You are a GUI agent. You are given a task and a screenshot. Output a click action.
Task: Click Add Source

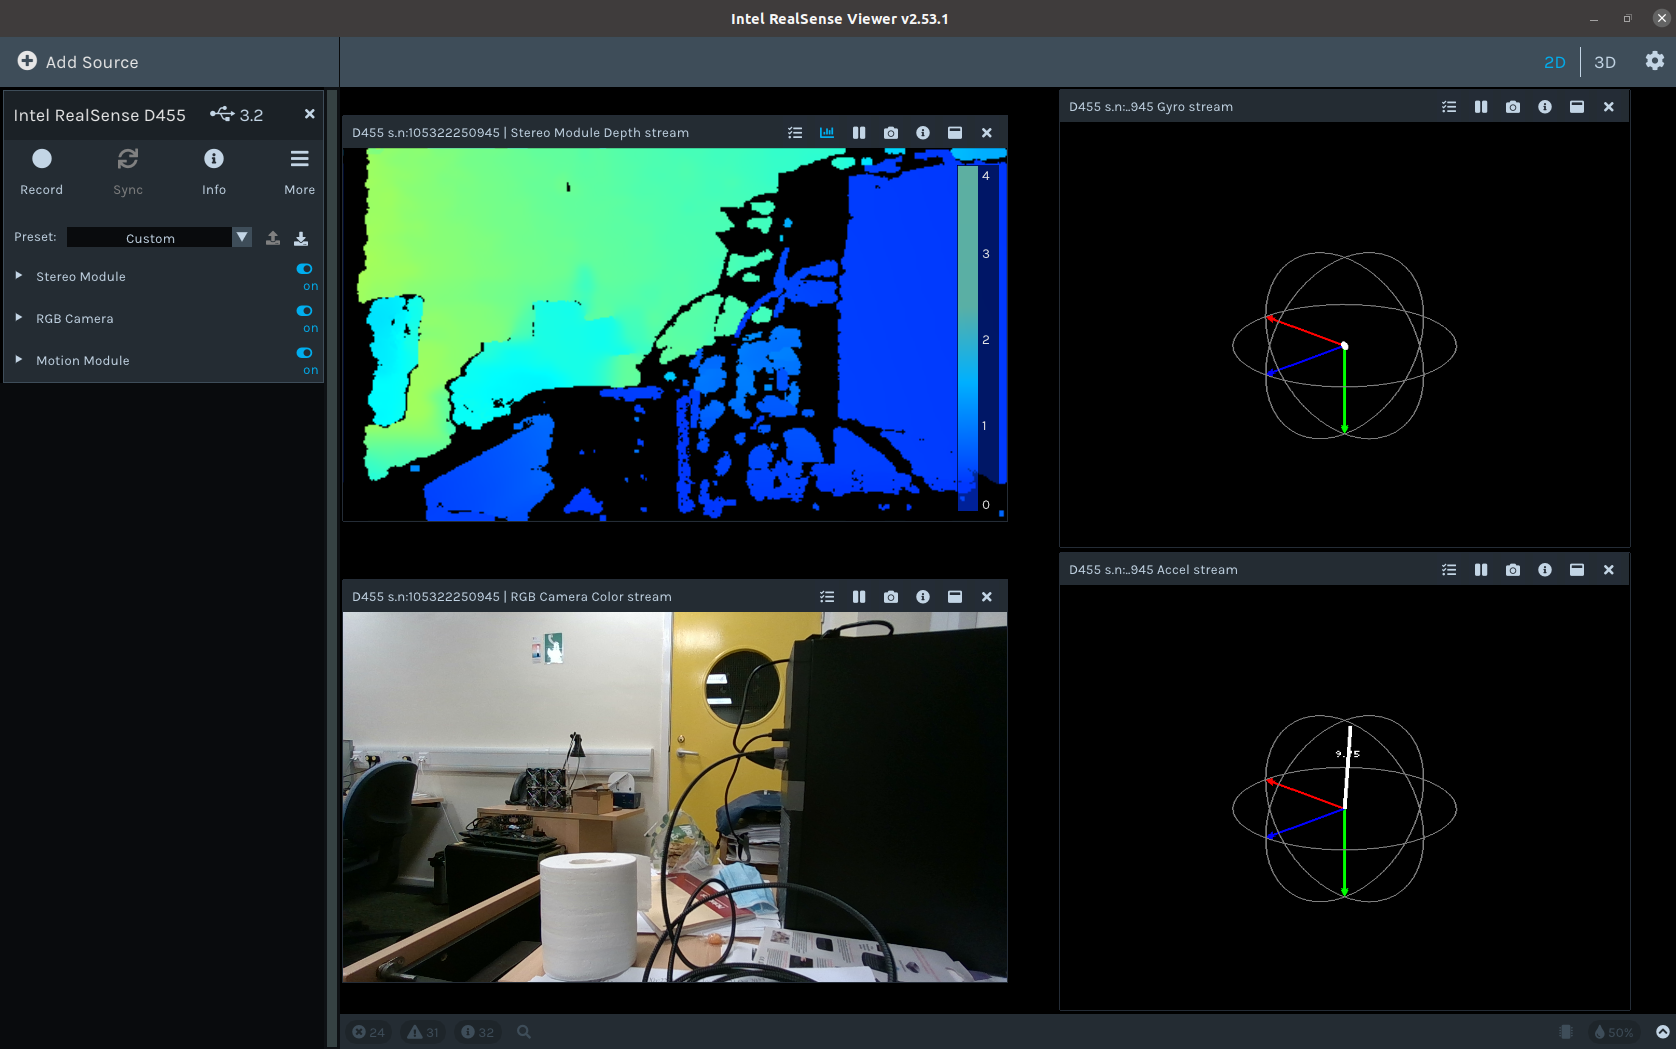(x=77, y=61)
